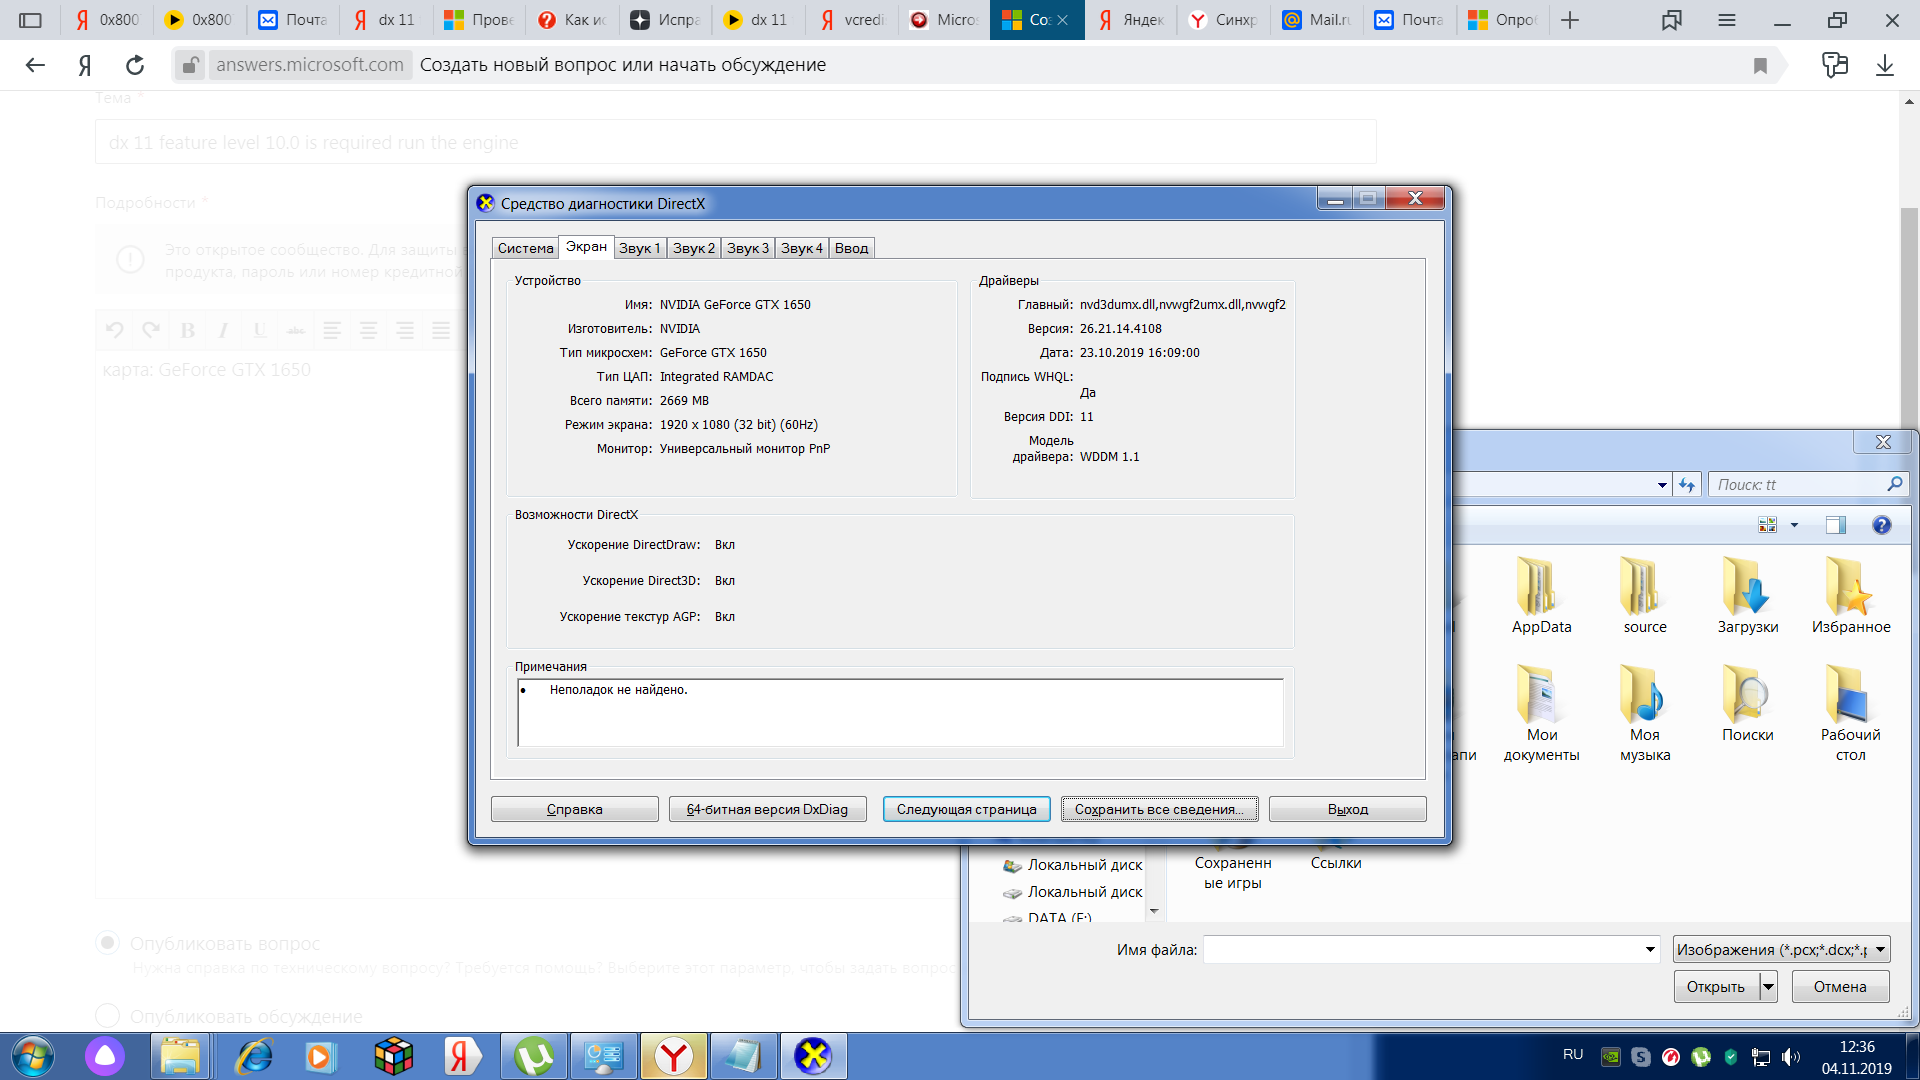Click the answers.microsoft.com address text
1920x1080 pixels.
(x=310, y=65)
